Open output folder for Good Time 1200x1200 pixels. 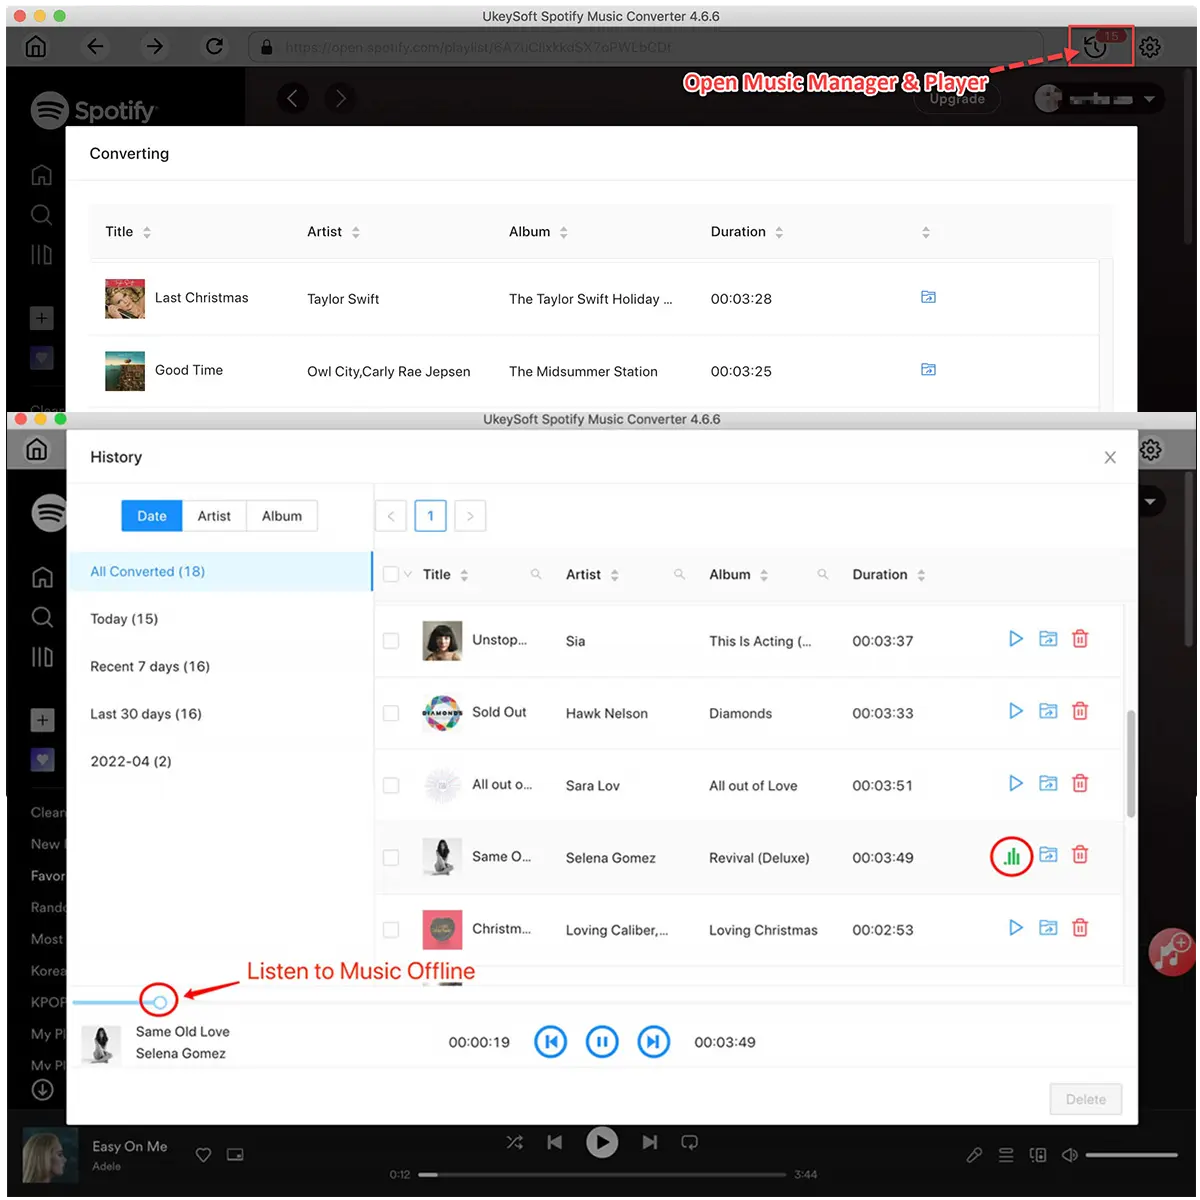coord(928,369)
